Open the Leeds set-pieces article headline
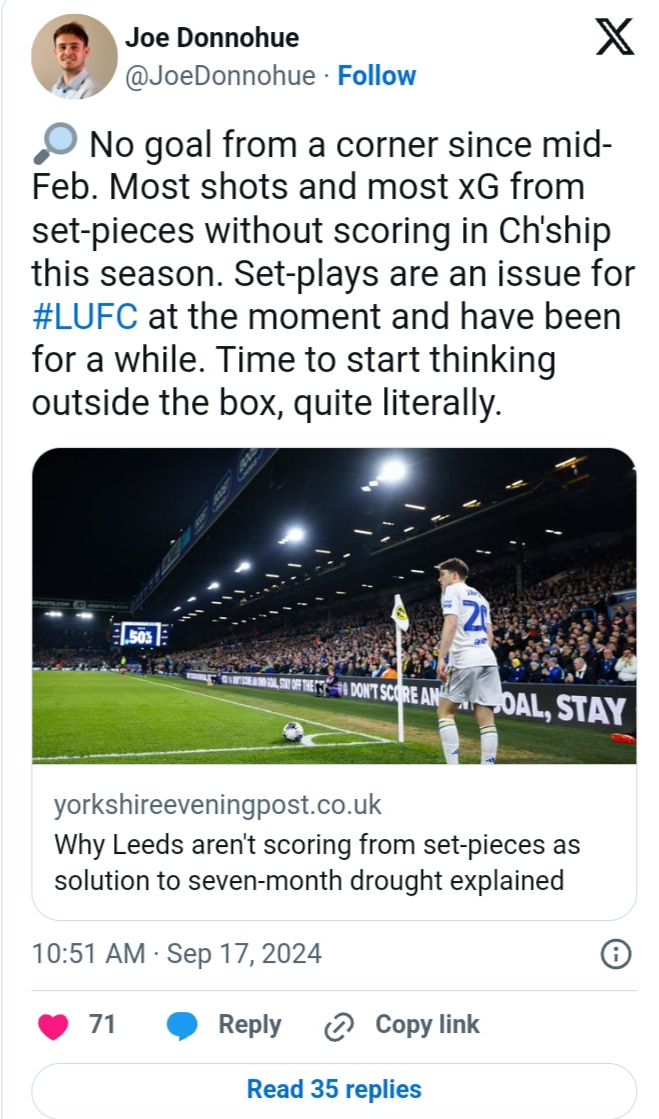The height and width of the screenshot is (1119, 659). pos(317,863)
